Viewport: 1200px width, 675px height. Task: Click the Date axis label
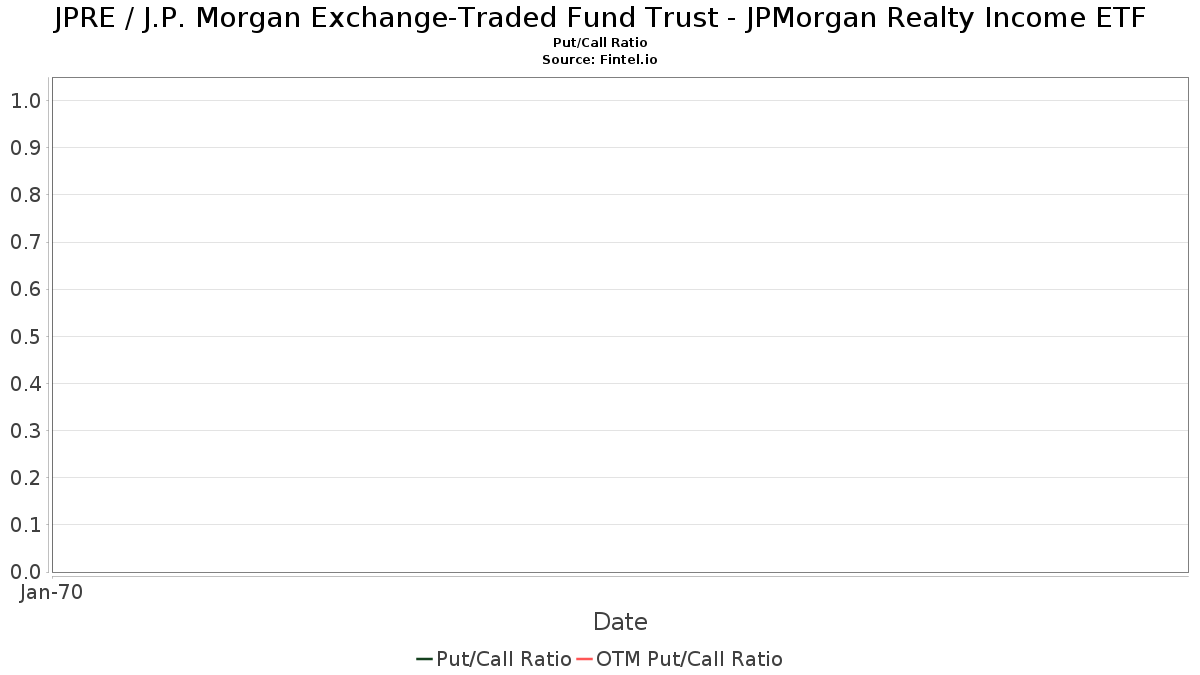pyautogui.click(x=620, y=622)
